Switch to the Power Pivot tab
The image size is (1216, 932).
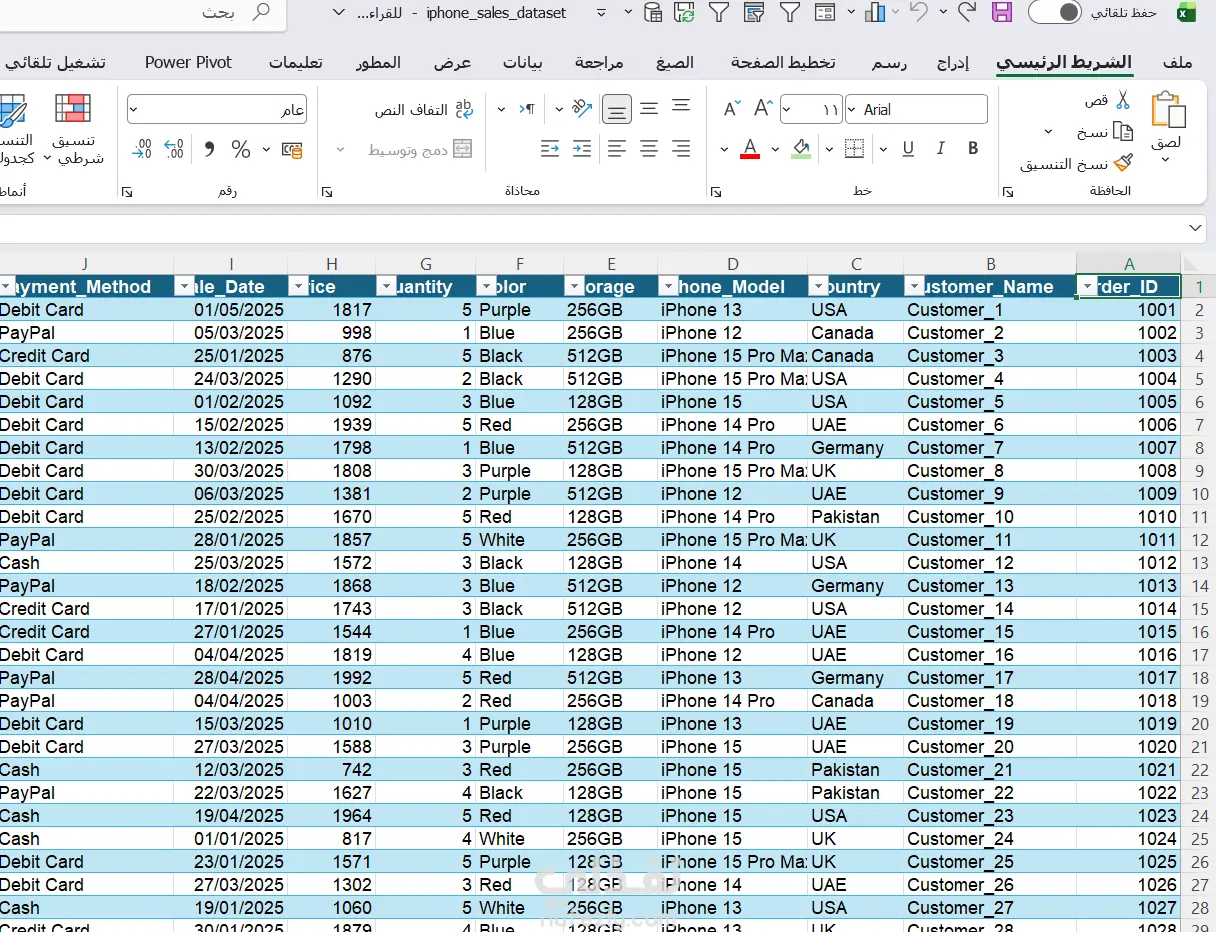point(188,62)
